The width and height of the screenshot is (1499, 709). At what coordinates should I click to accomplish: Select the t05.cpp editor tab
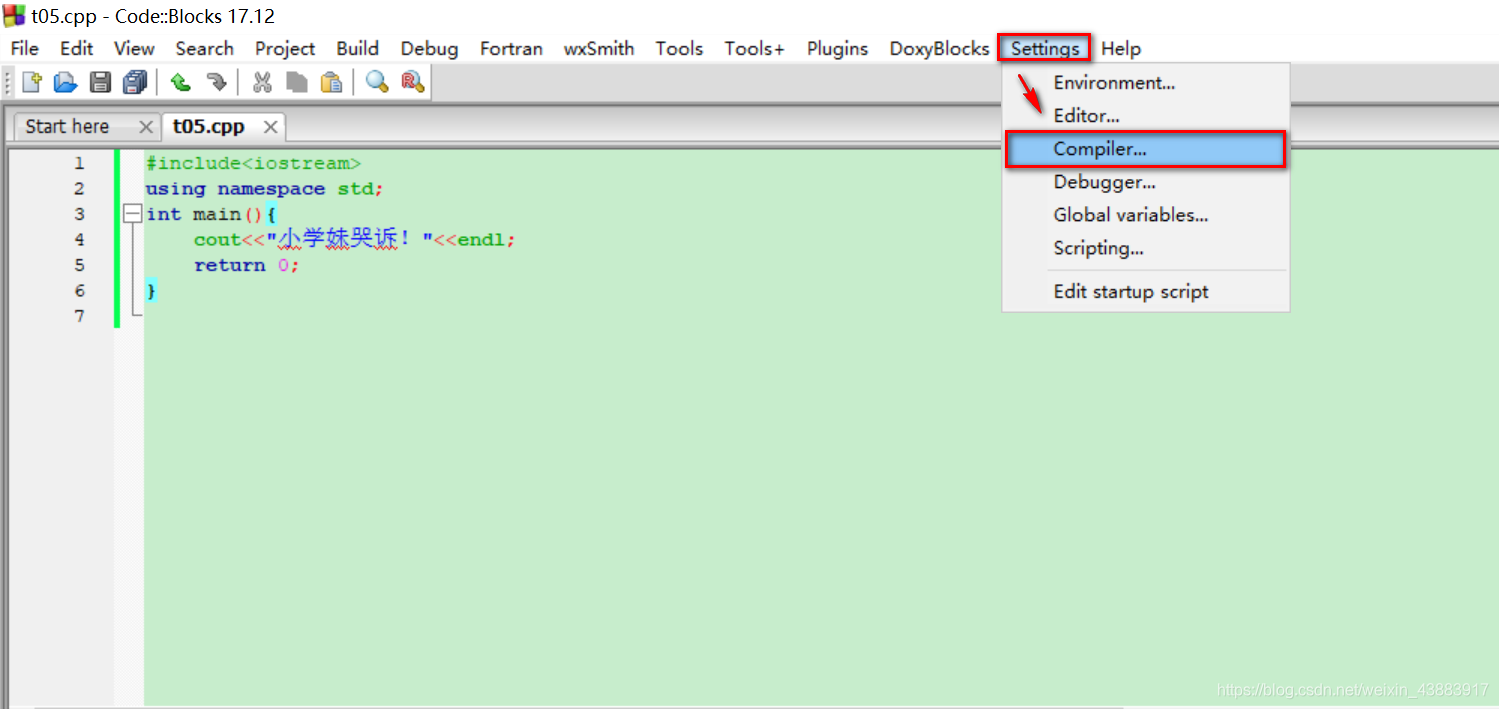click(208, 126)
